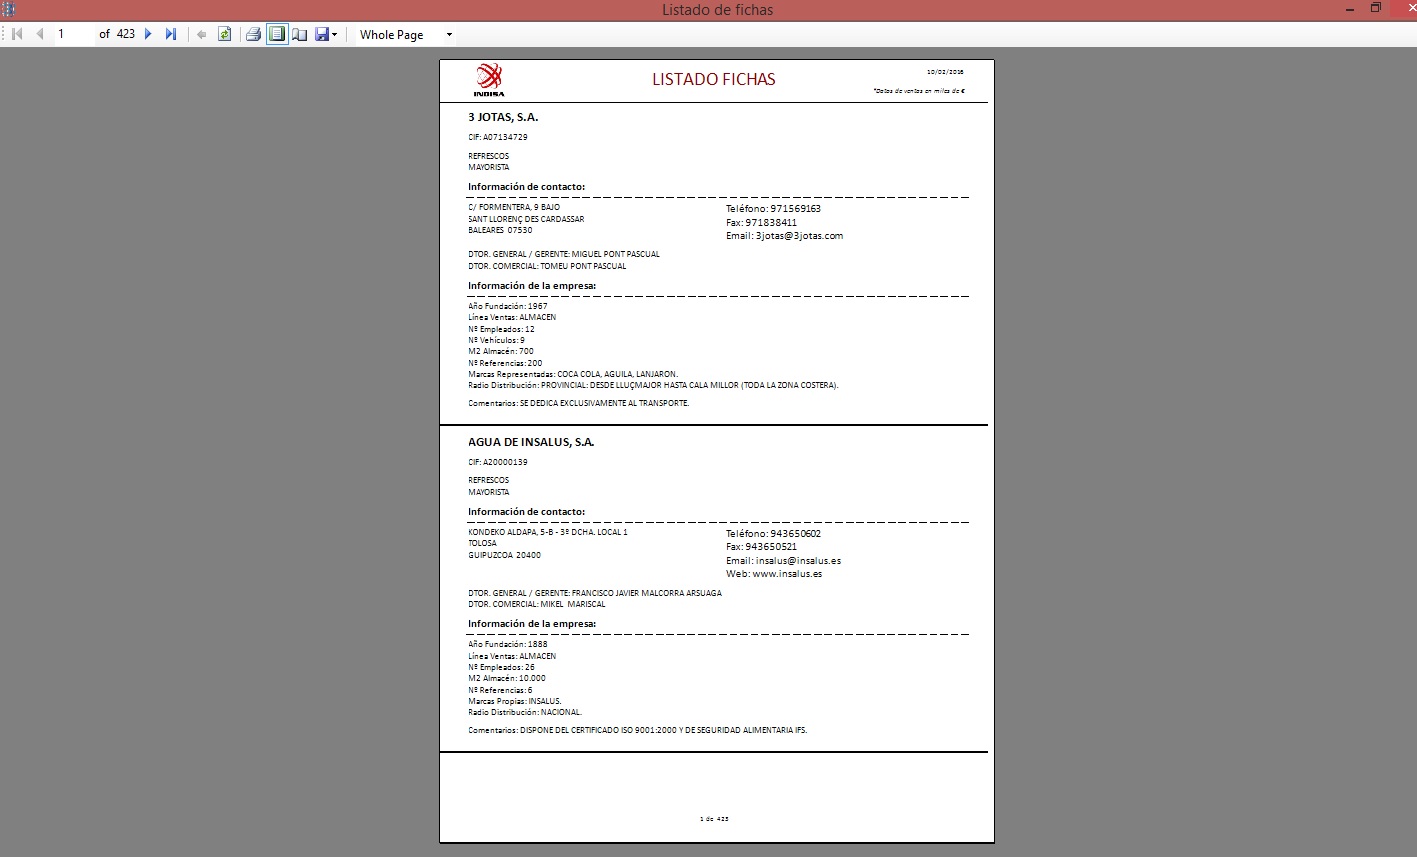Click the application icon in title bar
Screen dimensions: 1417x857
coord(7,9)
